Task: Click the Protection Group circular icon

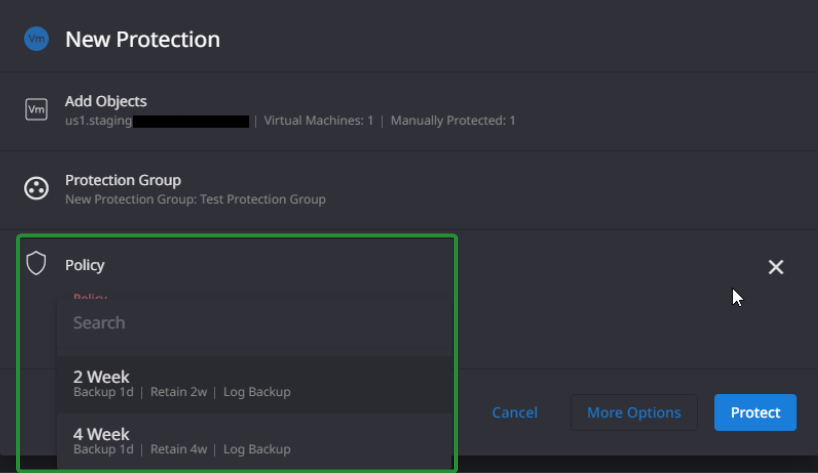Action: pyautogui.click(x=37, y=188)
